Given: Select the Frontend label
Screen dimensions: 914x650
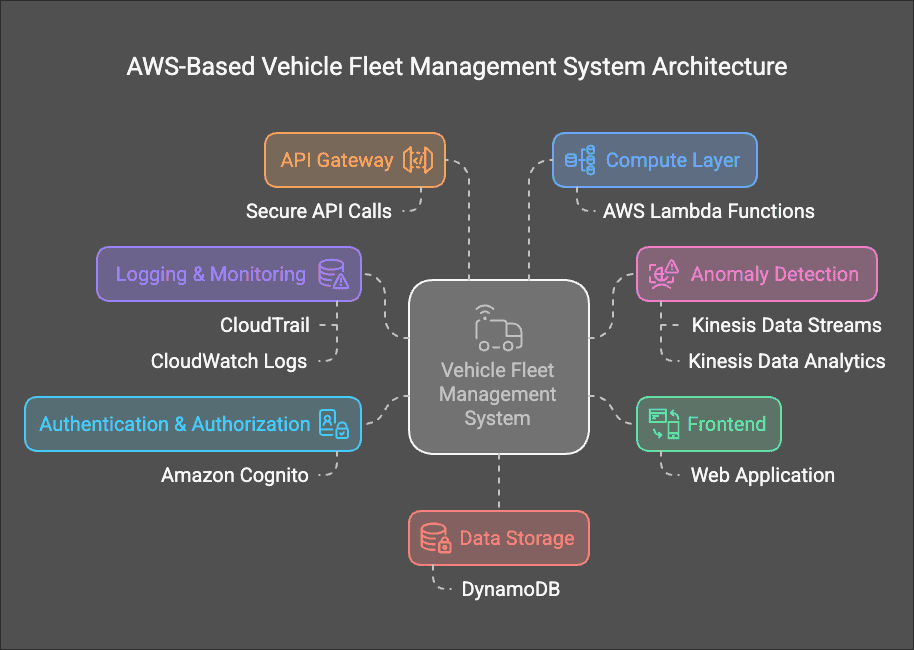Looking at the screenshot, I should pos(726,424).
